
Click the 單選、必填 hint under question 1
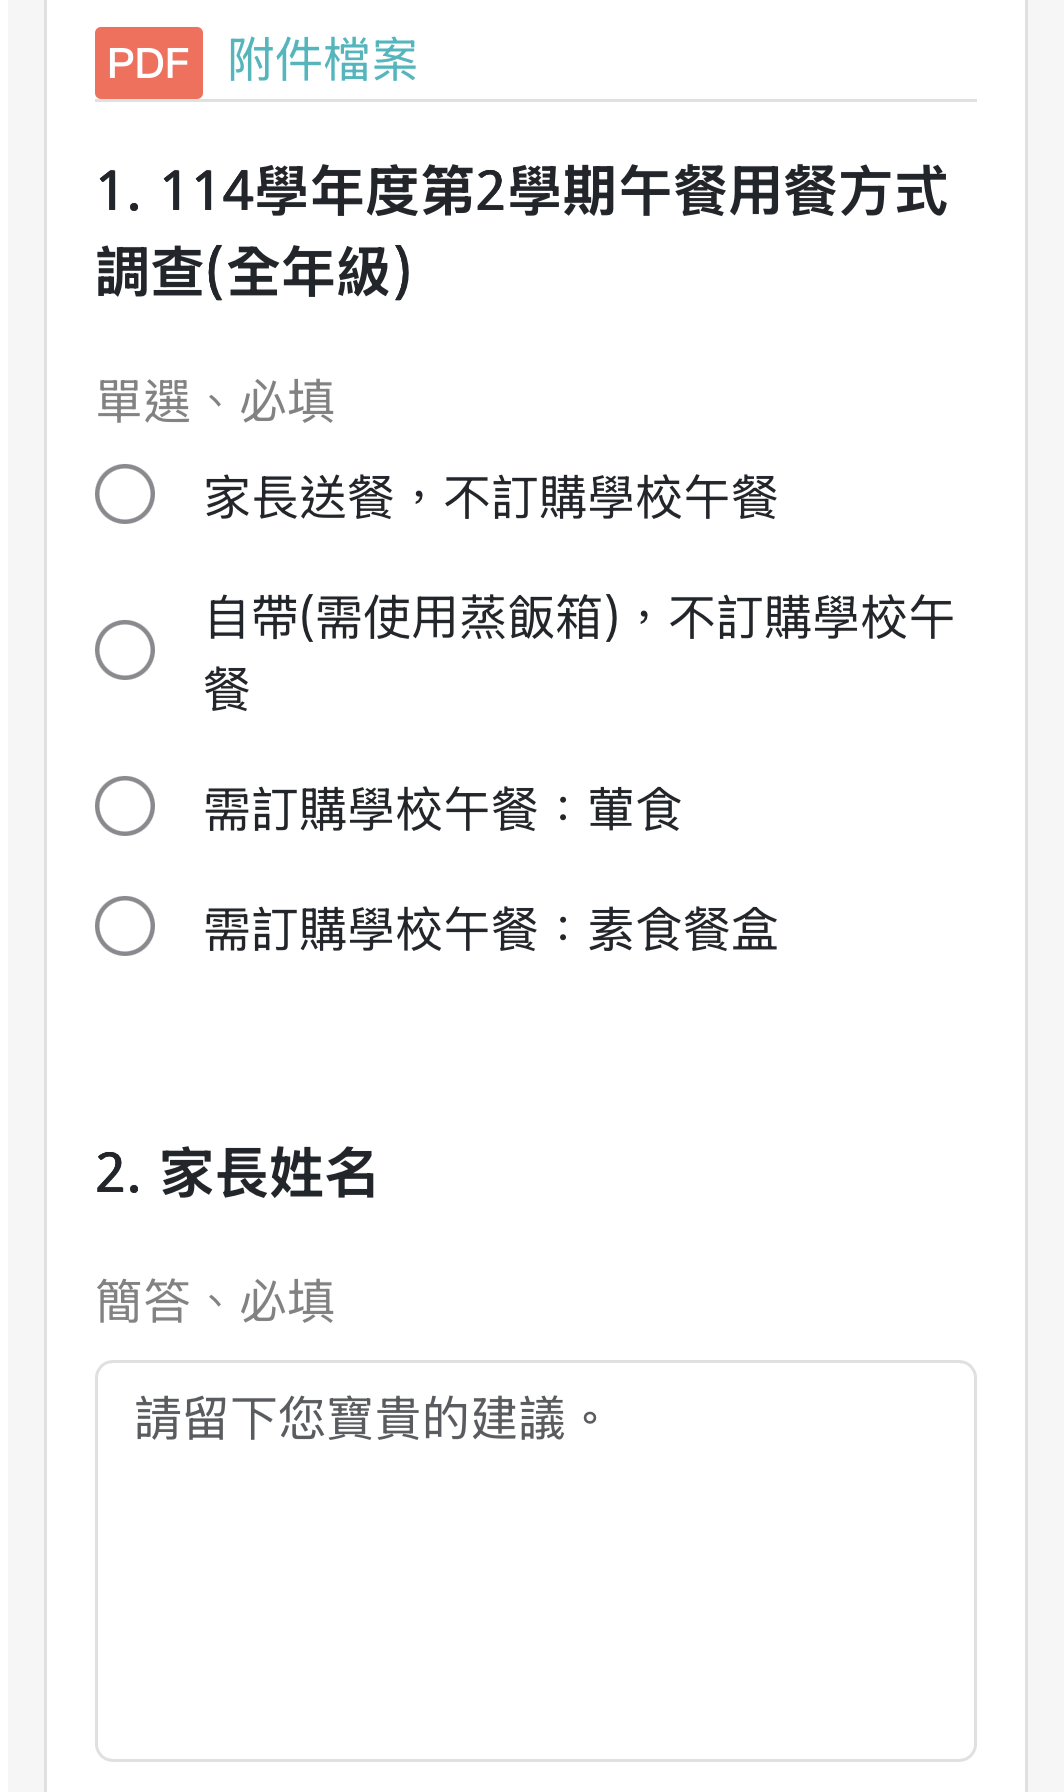[x=215, y=401]
